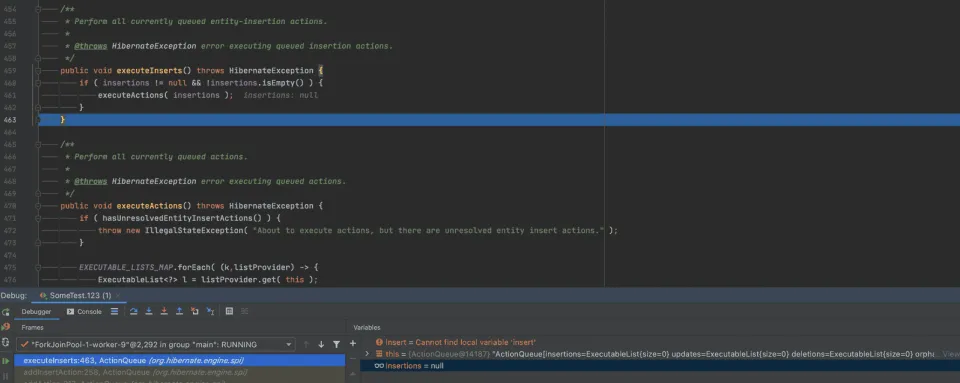Click the red Force Step Into icon
Screen dimensions: 960x383
point(164,311)
